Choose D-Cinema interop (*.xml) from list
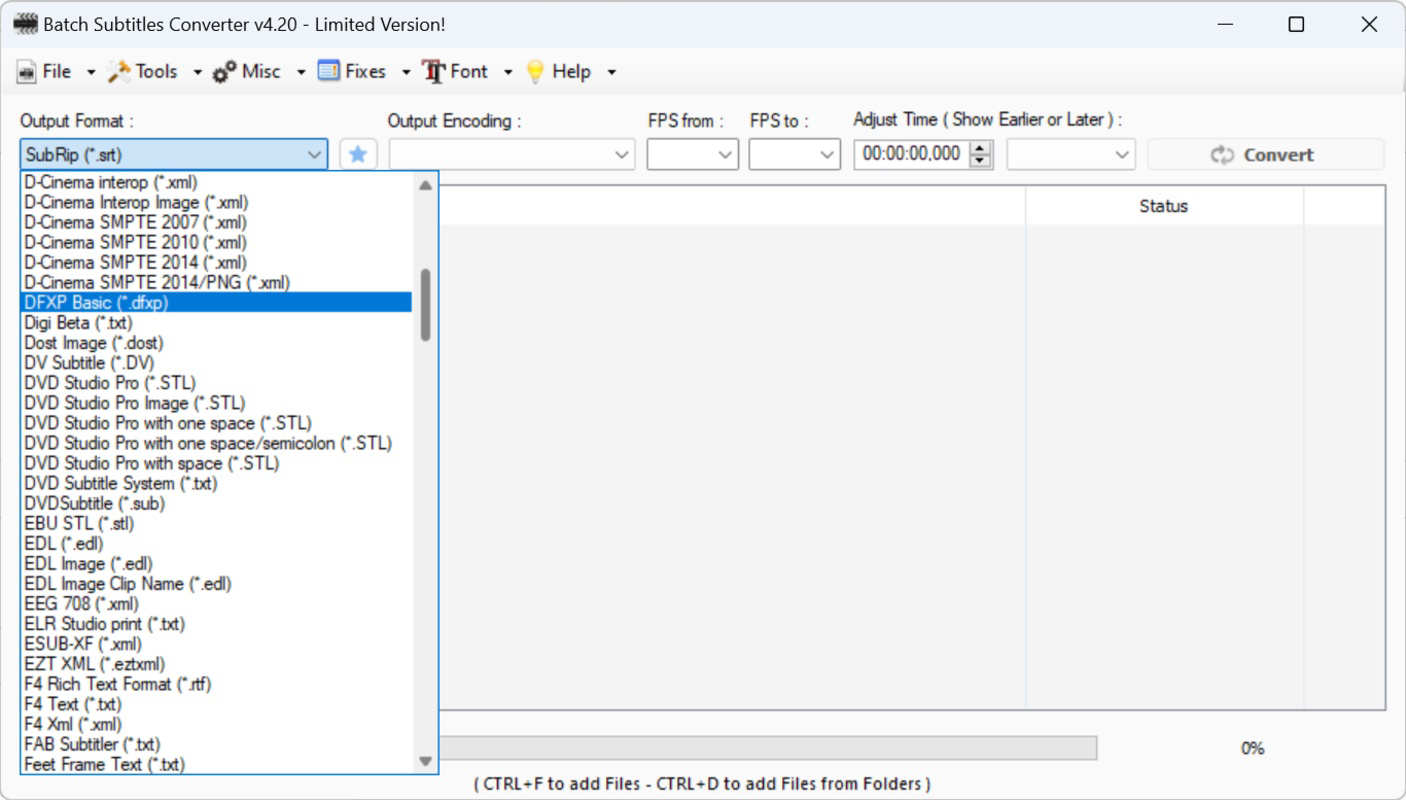The height and width of the screenshot is (800, 1406). pyautogui.click(x=216, y=183)
